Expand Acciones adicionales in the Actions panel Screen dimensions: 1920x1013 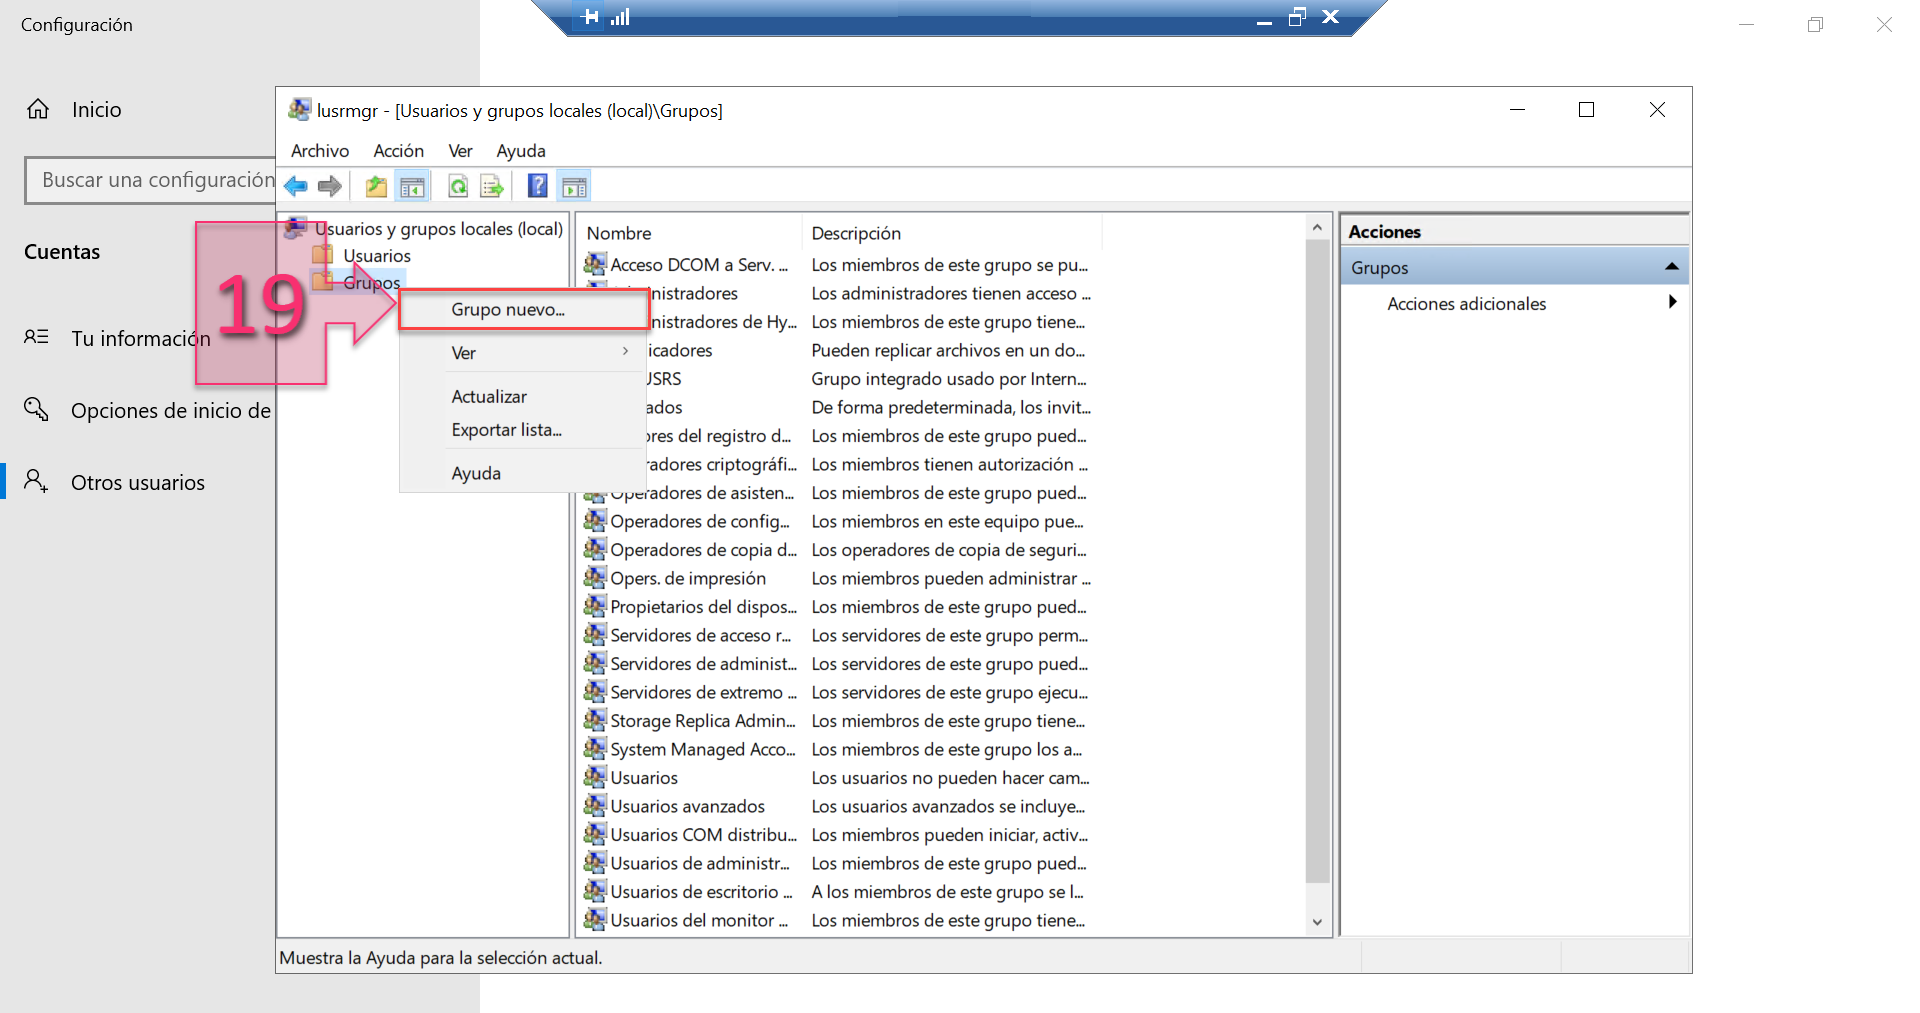point(1672,302)
